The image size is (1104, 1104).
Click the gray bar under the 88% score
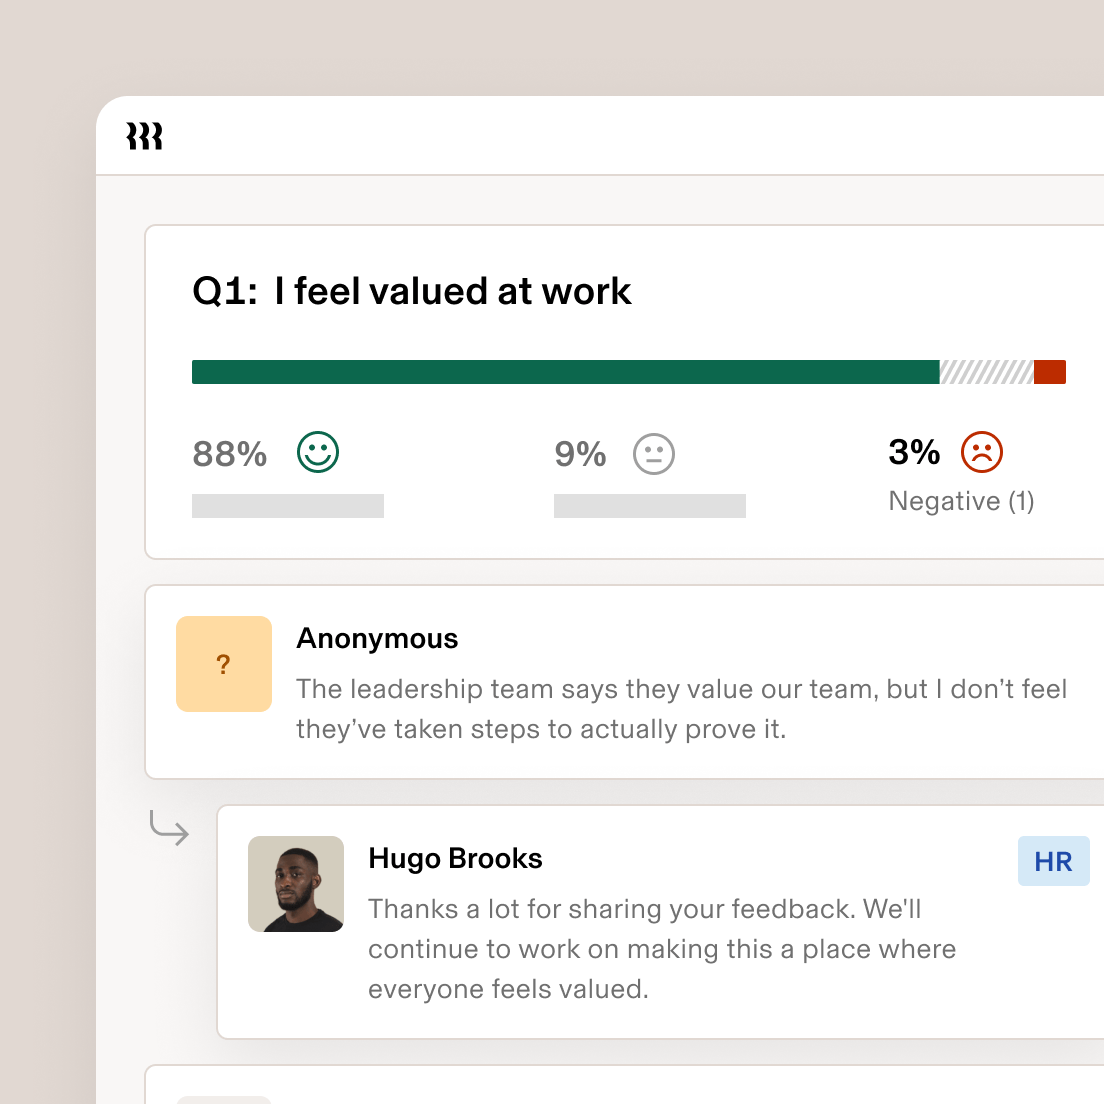[287, 505]
